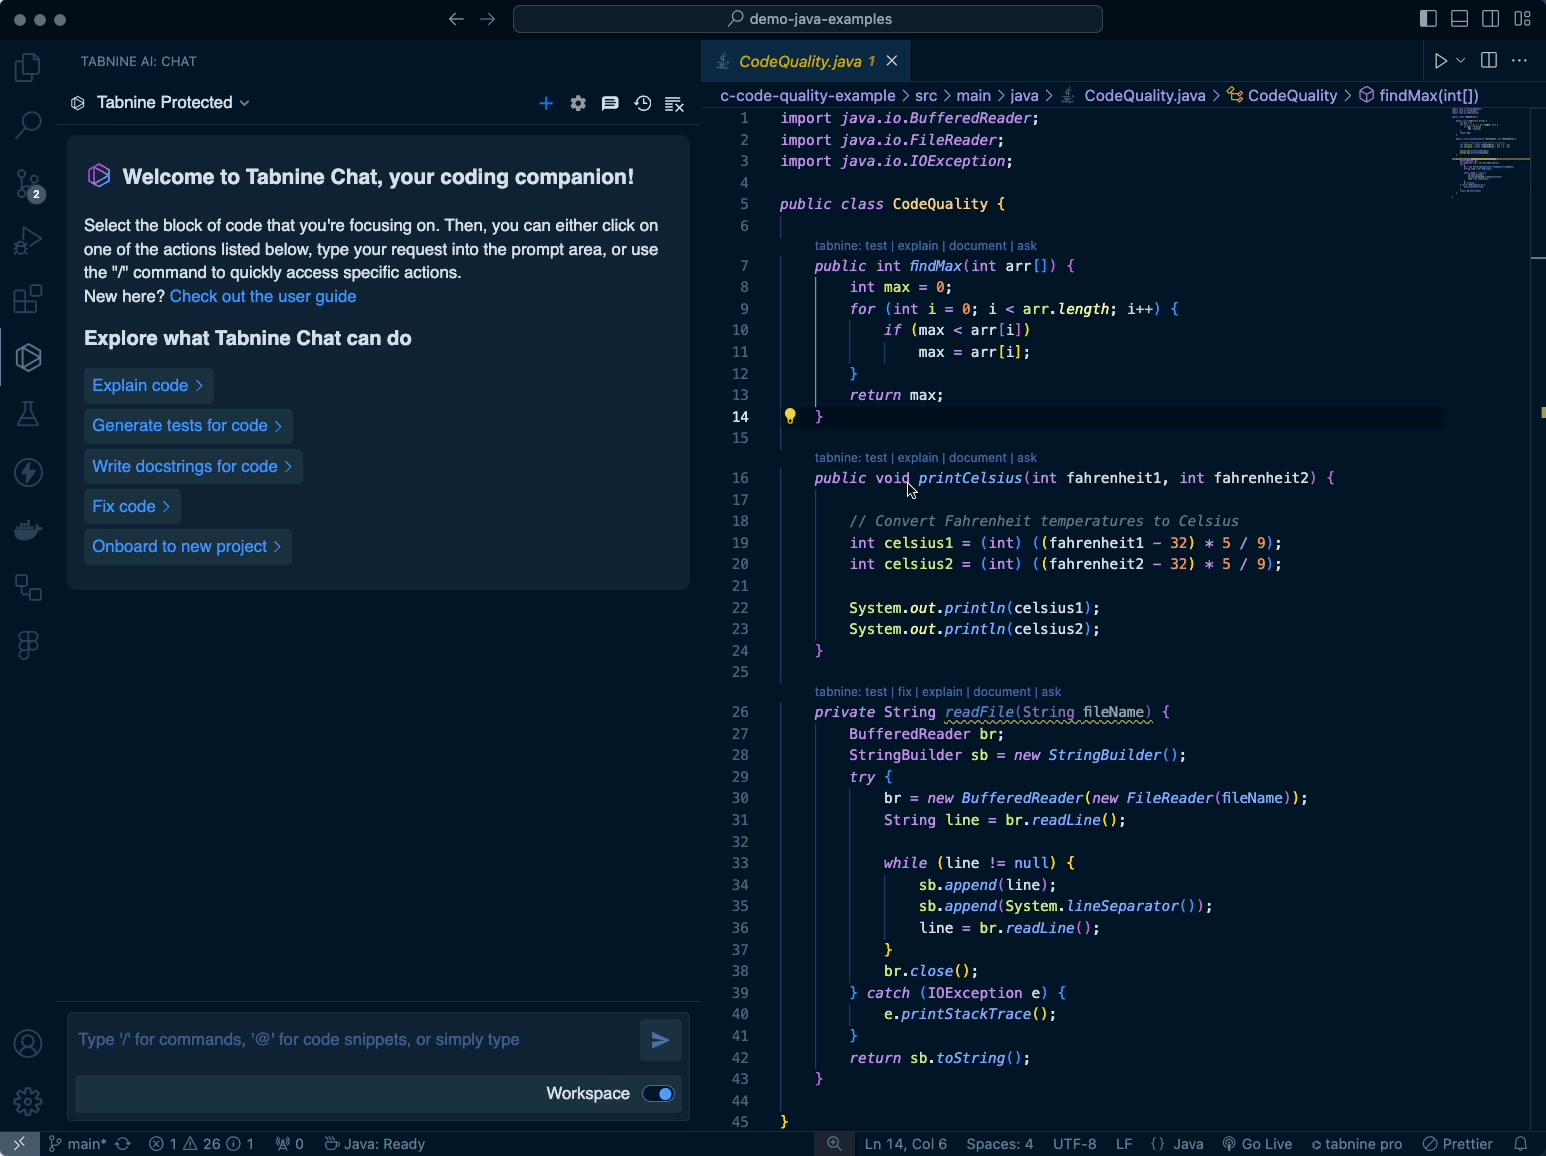Expand the Tabnine Protected dropdown
The height and width of the screenshot is (1156, 1546).
click(172, 103)
